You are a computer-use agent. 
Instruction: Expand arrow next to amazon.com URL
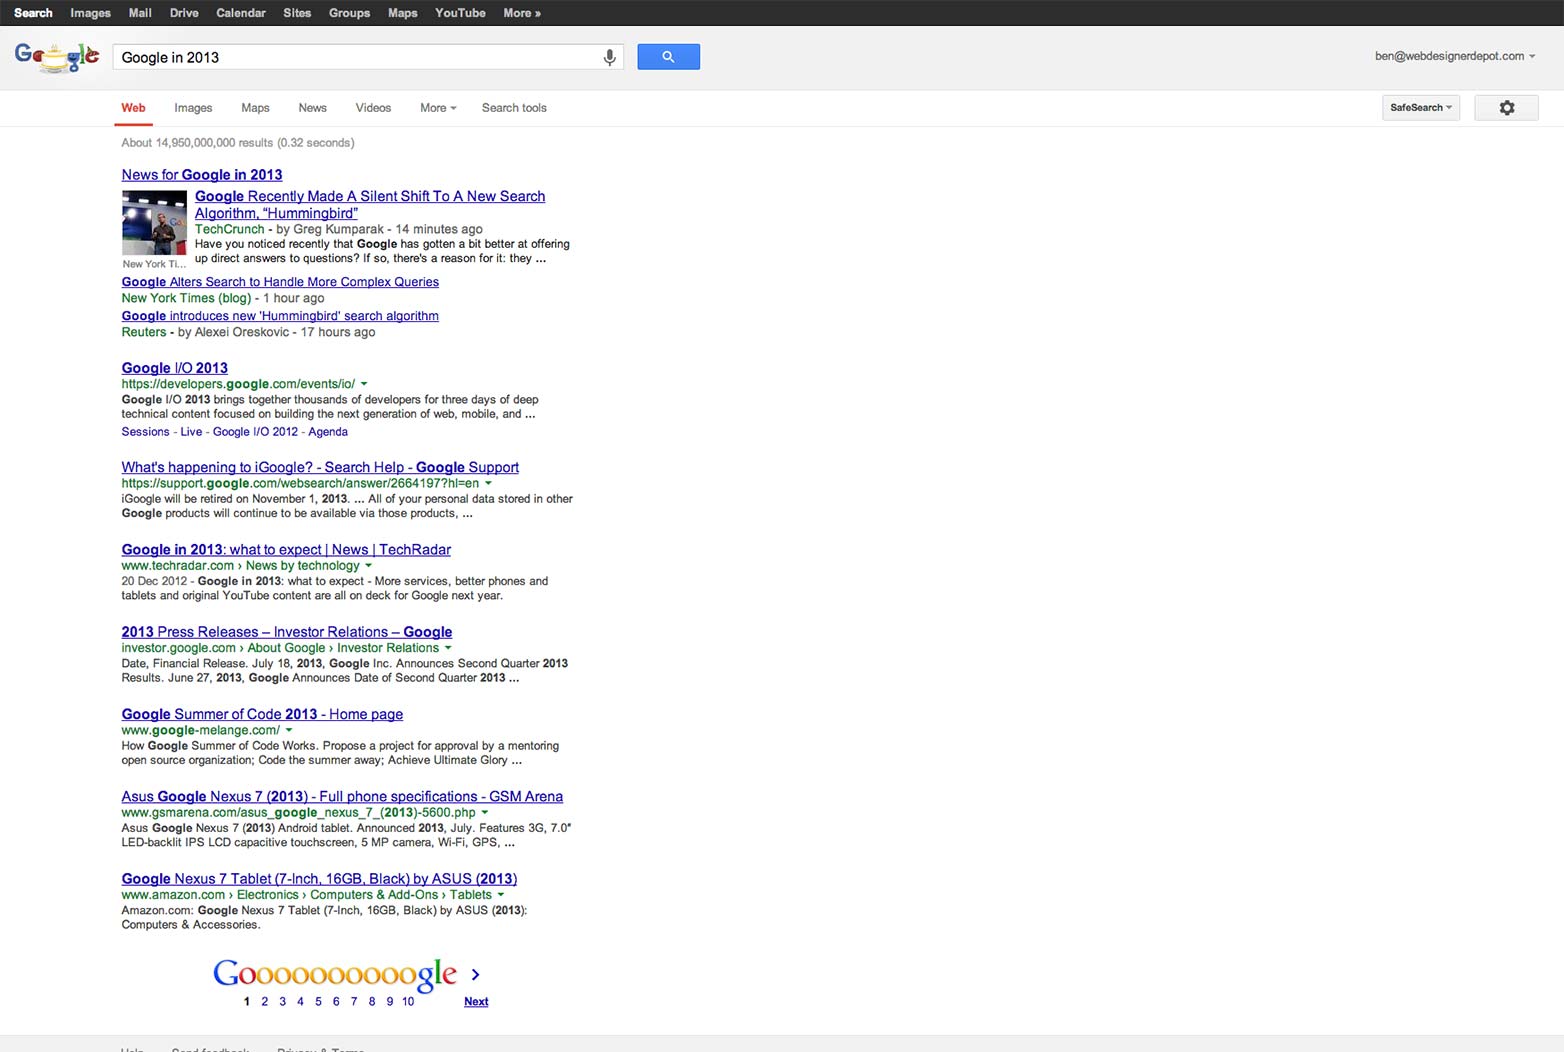click(501, 895)
